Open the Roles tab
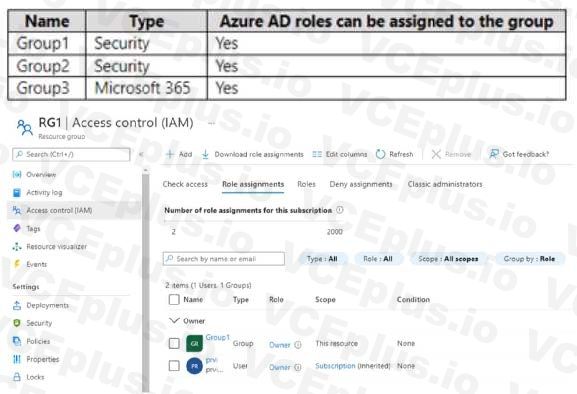 coord(306,184)
